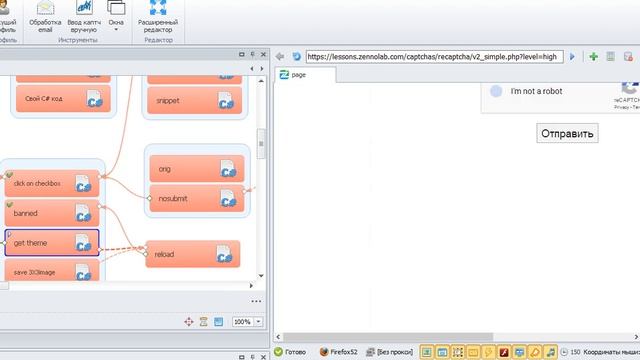
Task: Select the 'snippet' action block
Action: click(195, 100)
